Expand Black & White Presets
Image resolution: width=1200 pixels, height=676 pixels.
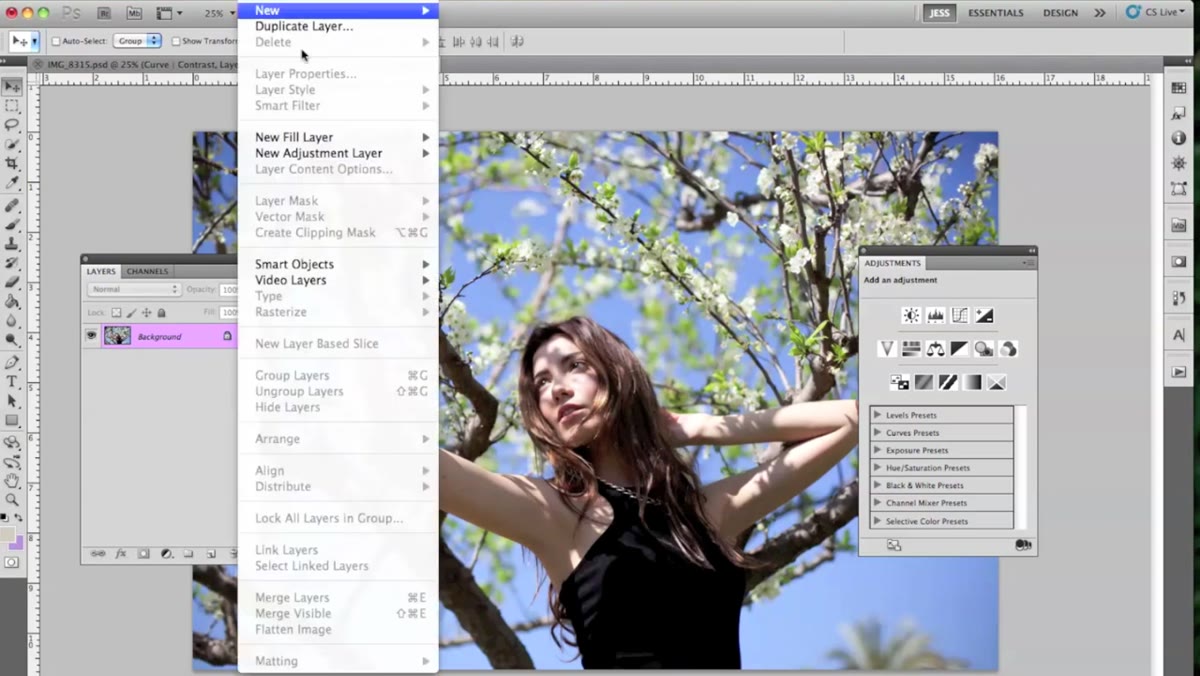[877, 485]
